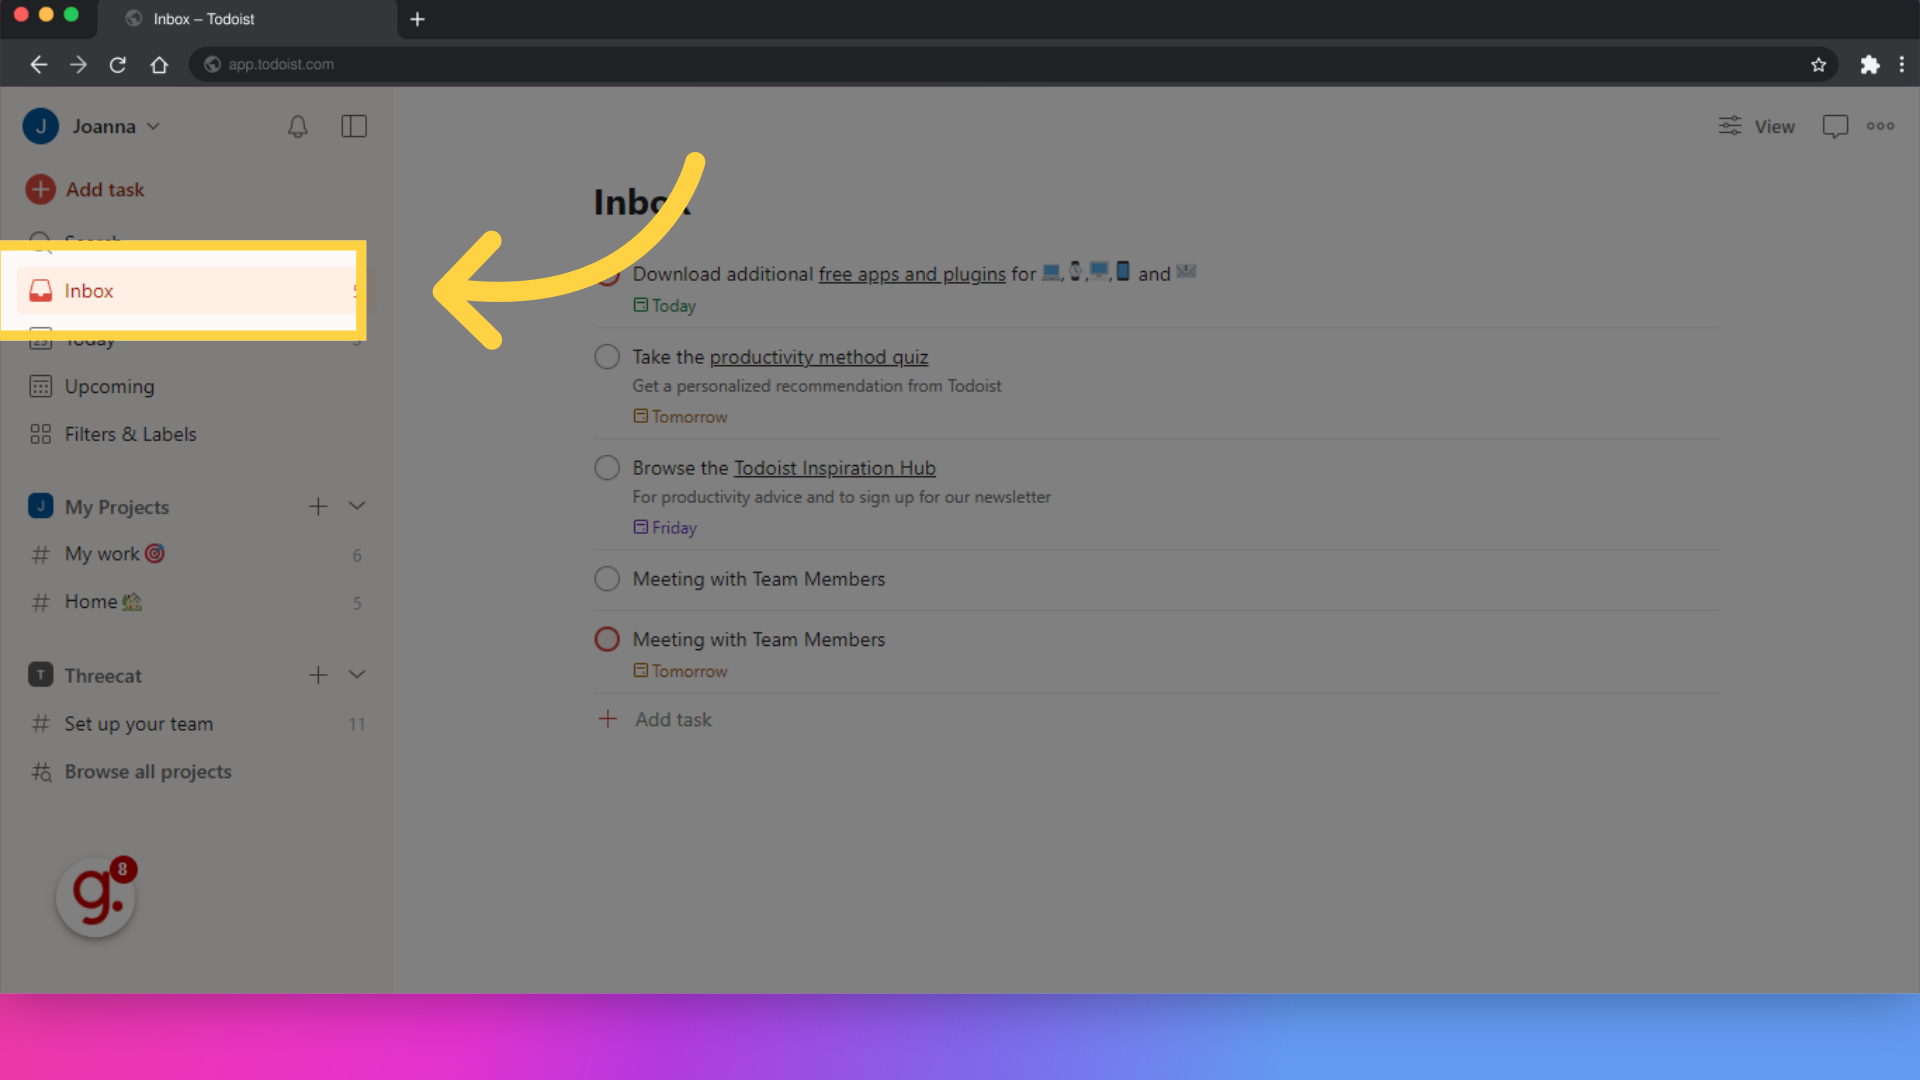Image resolution: width=1920 pixels, height=1080 pixels.
Task: Open the comments icon in header
Action: (x=1835, y=127)
